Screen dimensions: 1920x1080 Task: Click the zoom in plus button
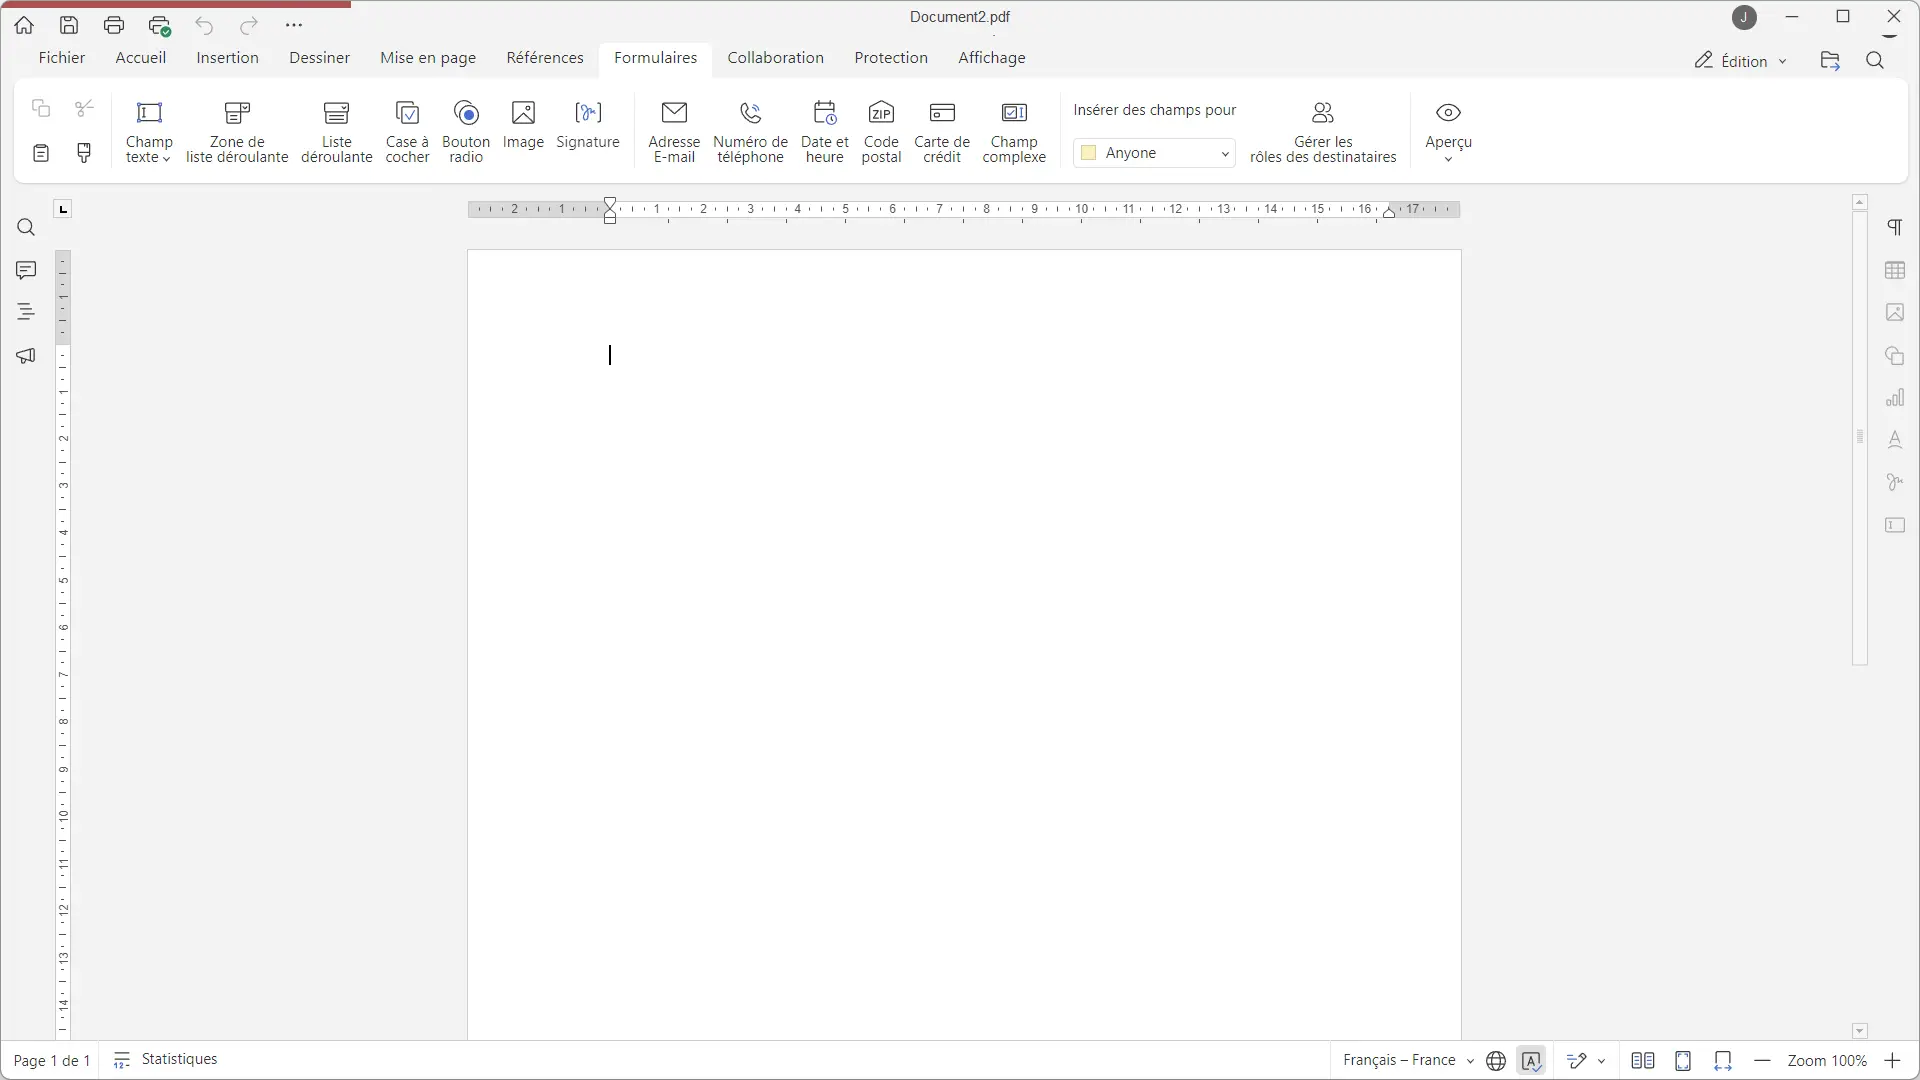pos(1892,1061)
